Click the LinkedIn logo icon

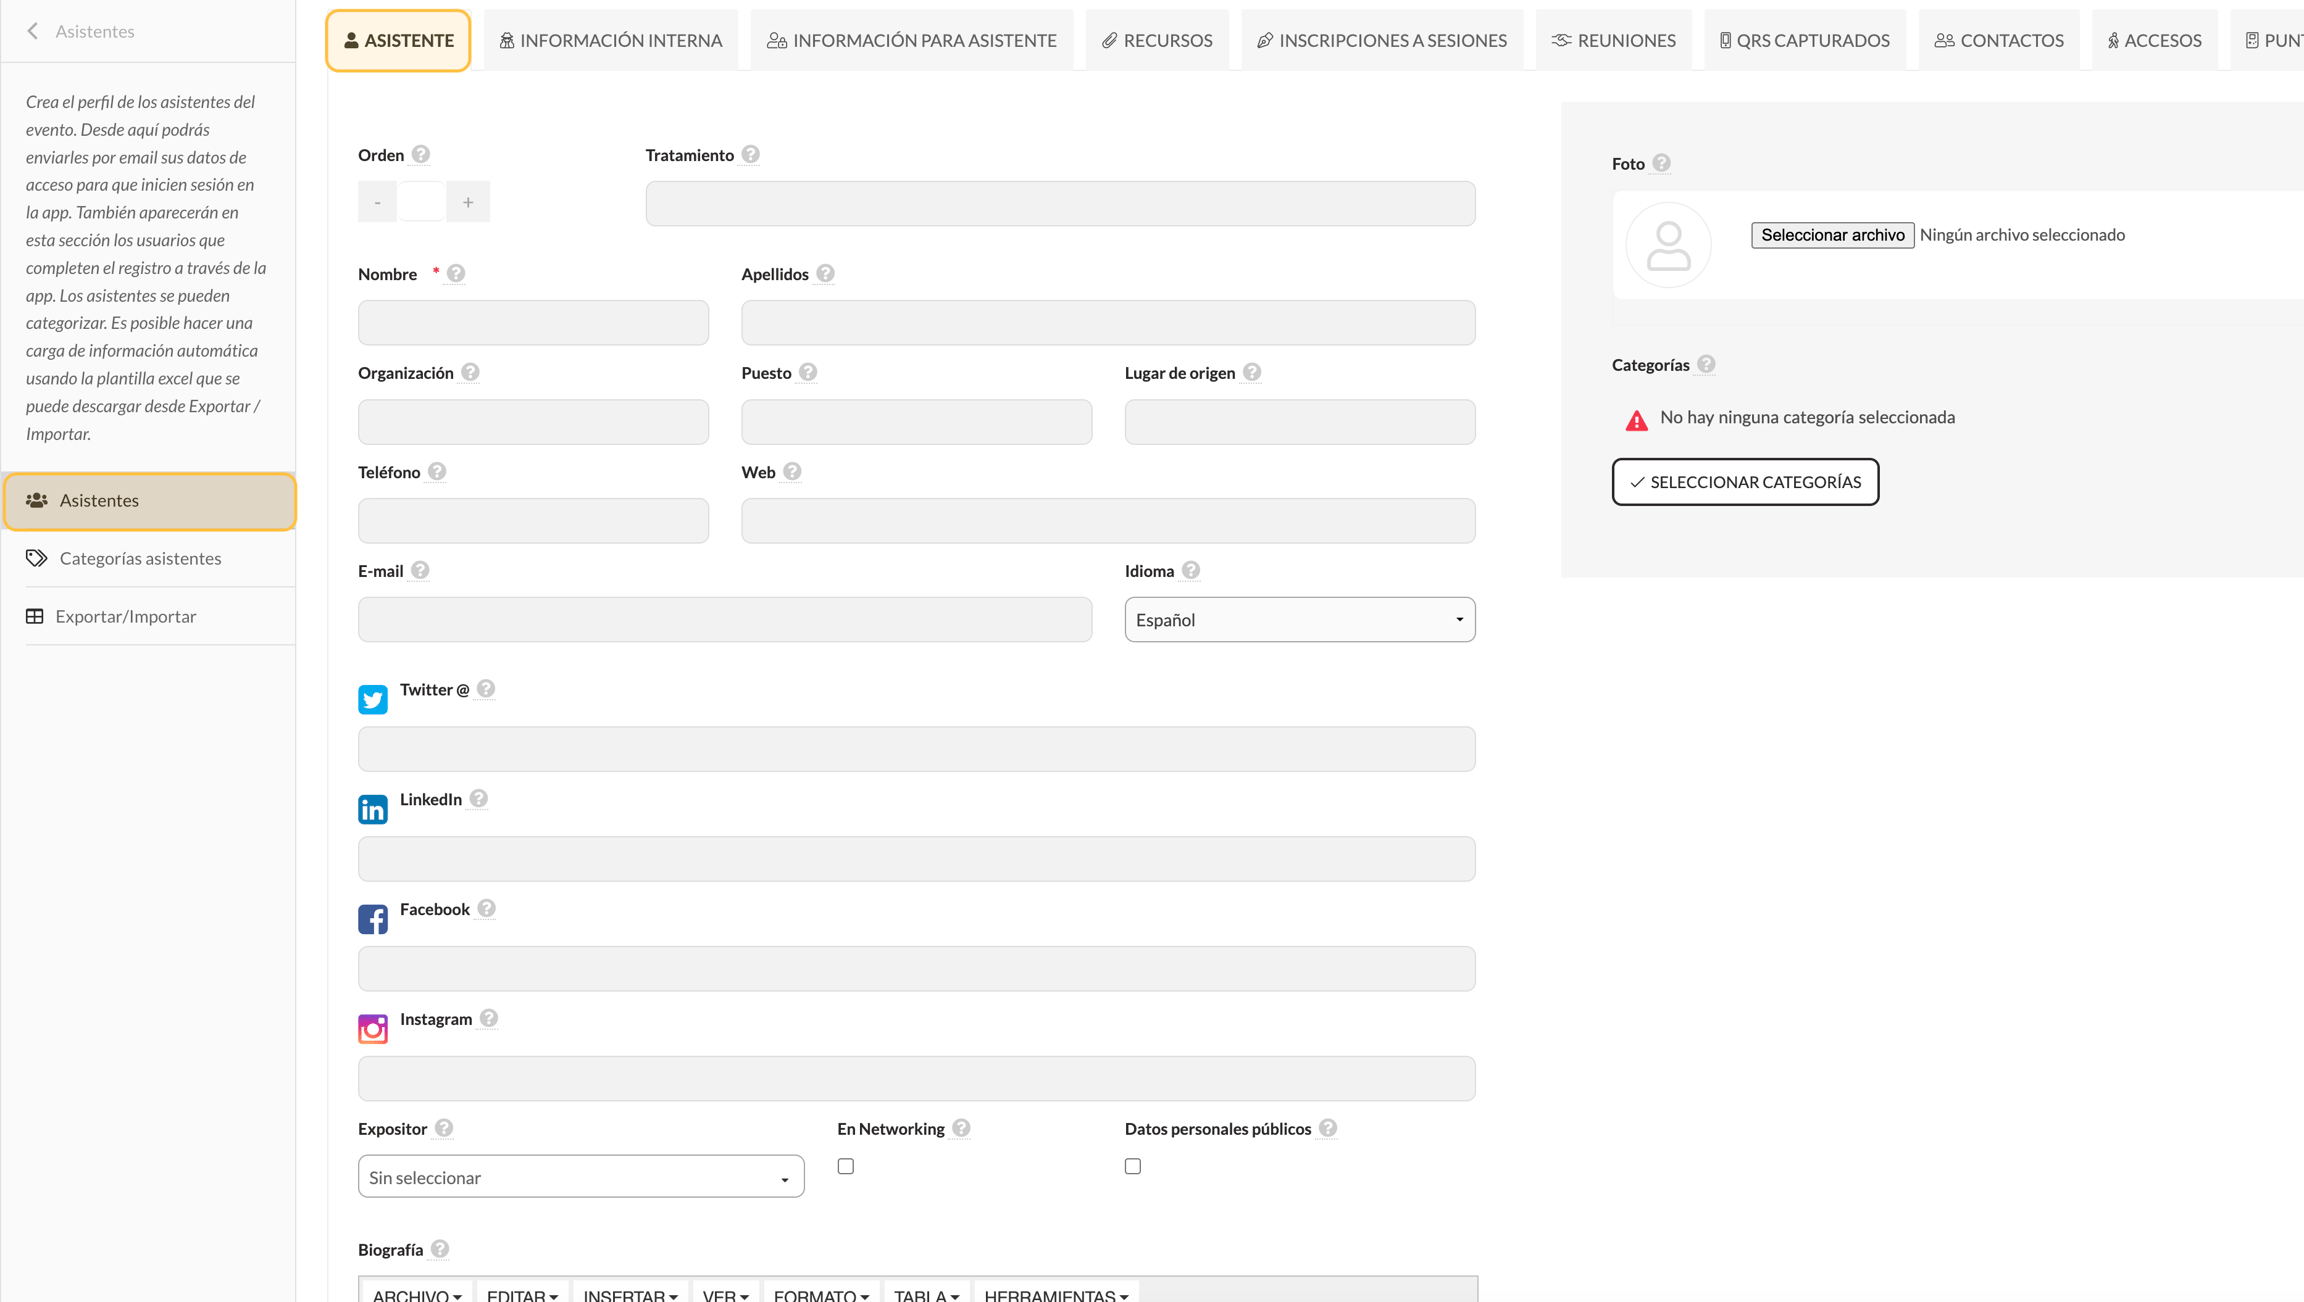click(x=372, y=809)
